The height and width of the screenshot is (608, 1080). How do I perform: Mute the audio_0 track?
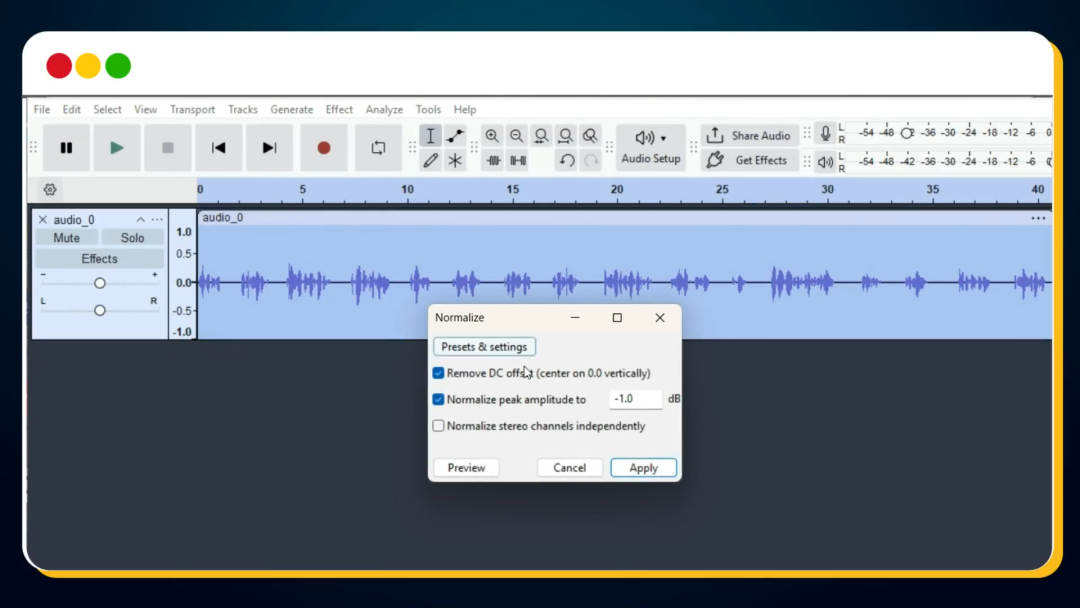pyautogui.click(x=66, y=238)
